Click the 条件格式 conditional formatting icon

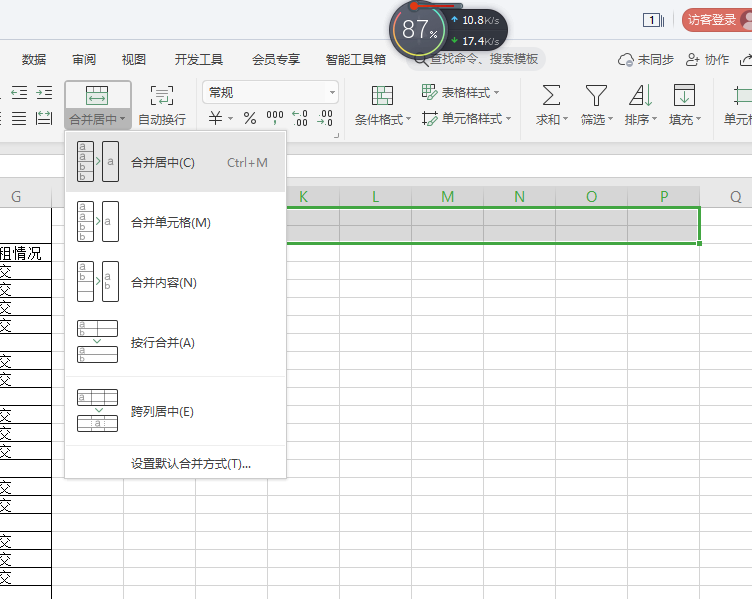tap(382, 95)
